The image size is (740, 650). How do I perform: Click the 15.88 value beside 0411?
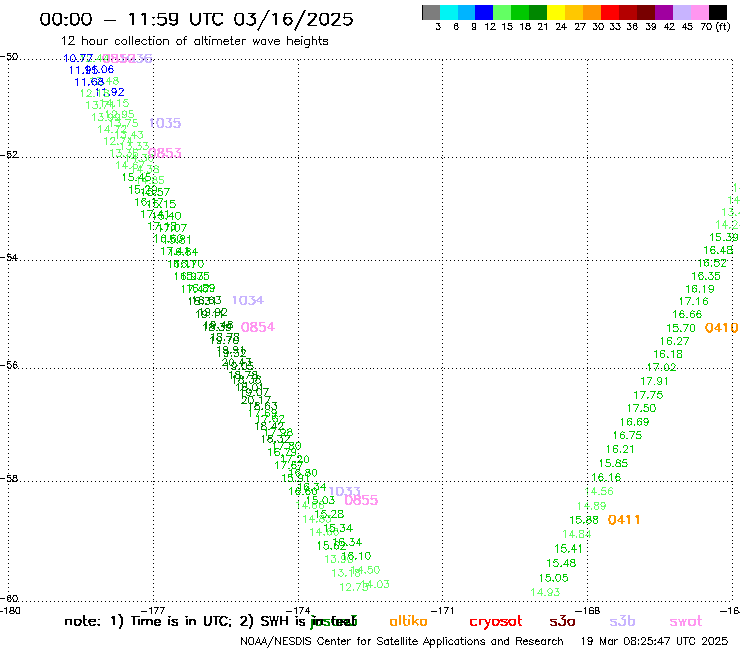click(x=584, y=520)
